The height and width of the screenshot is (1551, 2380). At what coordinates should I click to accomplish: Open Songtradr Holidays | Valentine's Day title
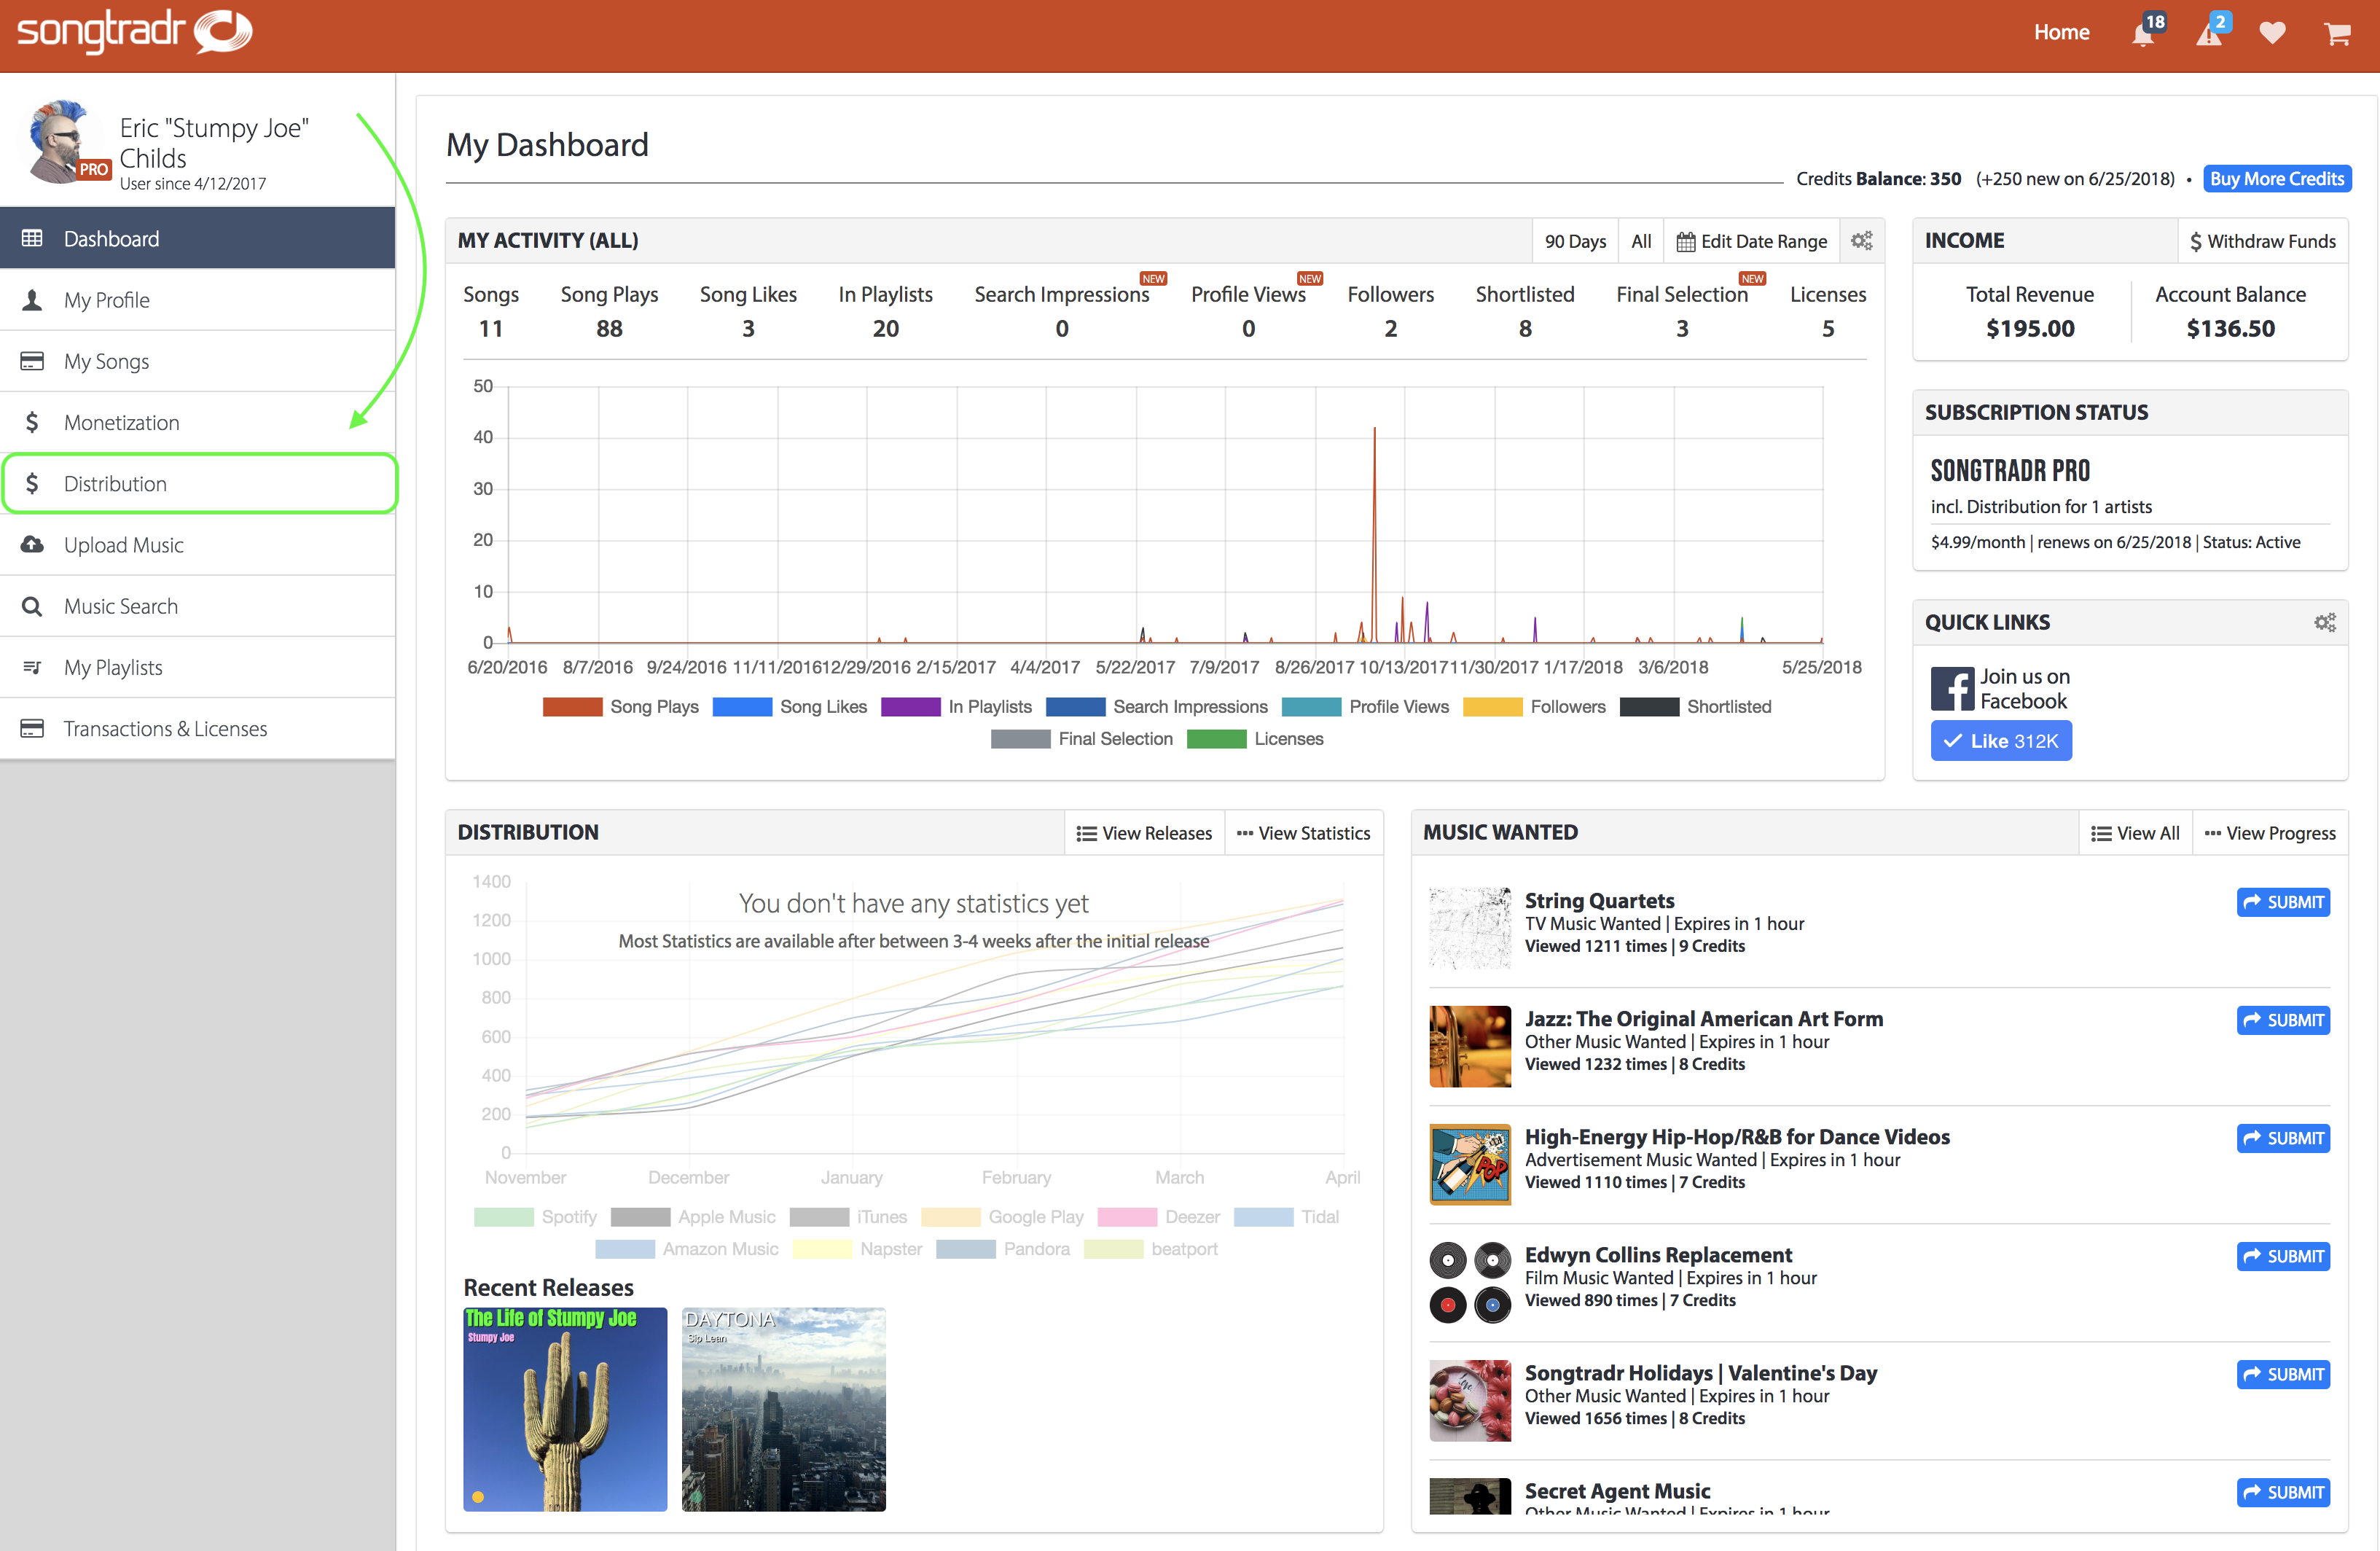(x=1701, y=1373)
